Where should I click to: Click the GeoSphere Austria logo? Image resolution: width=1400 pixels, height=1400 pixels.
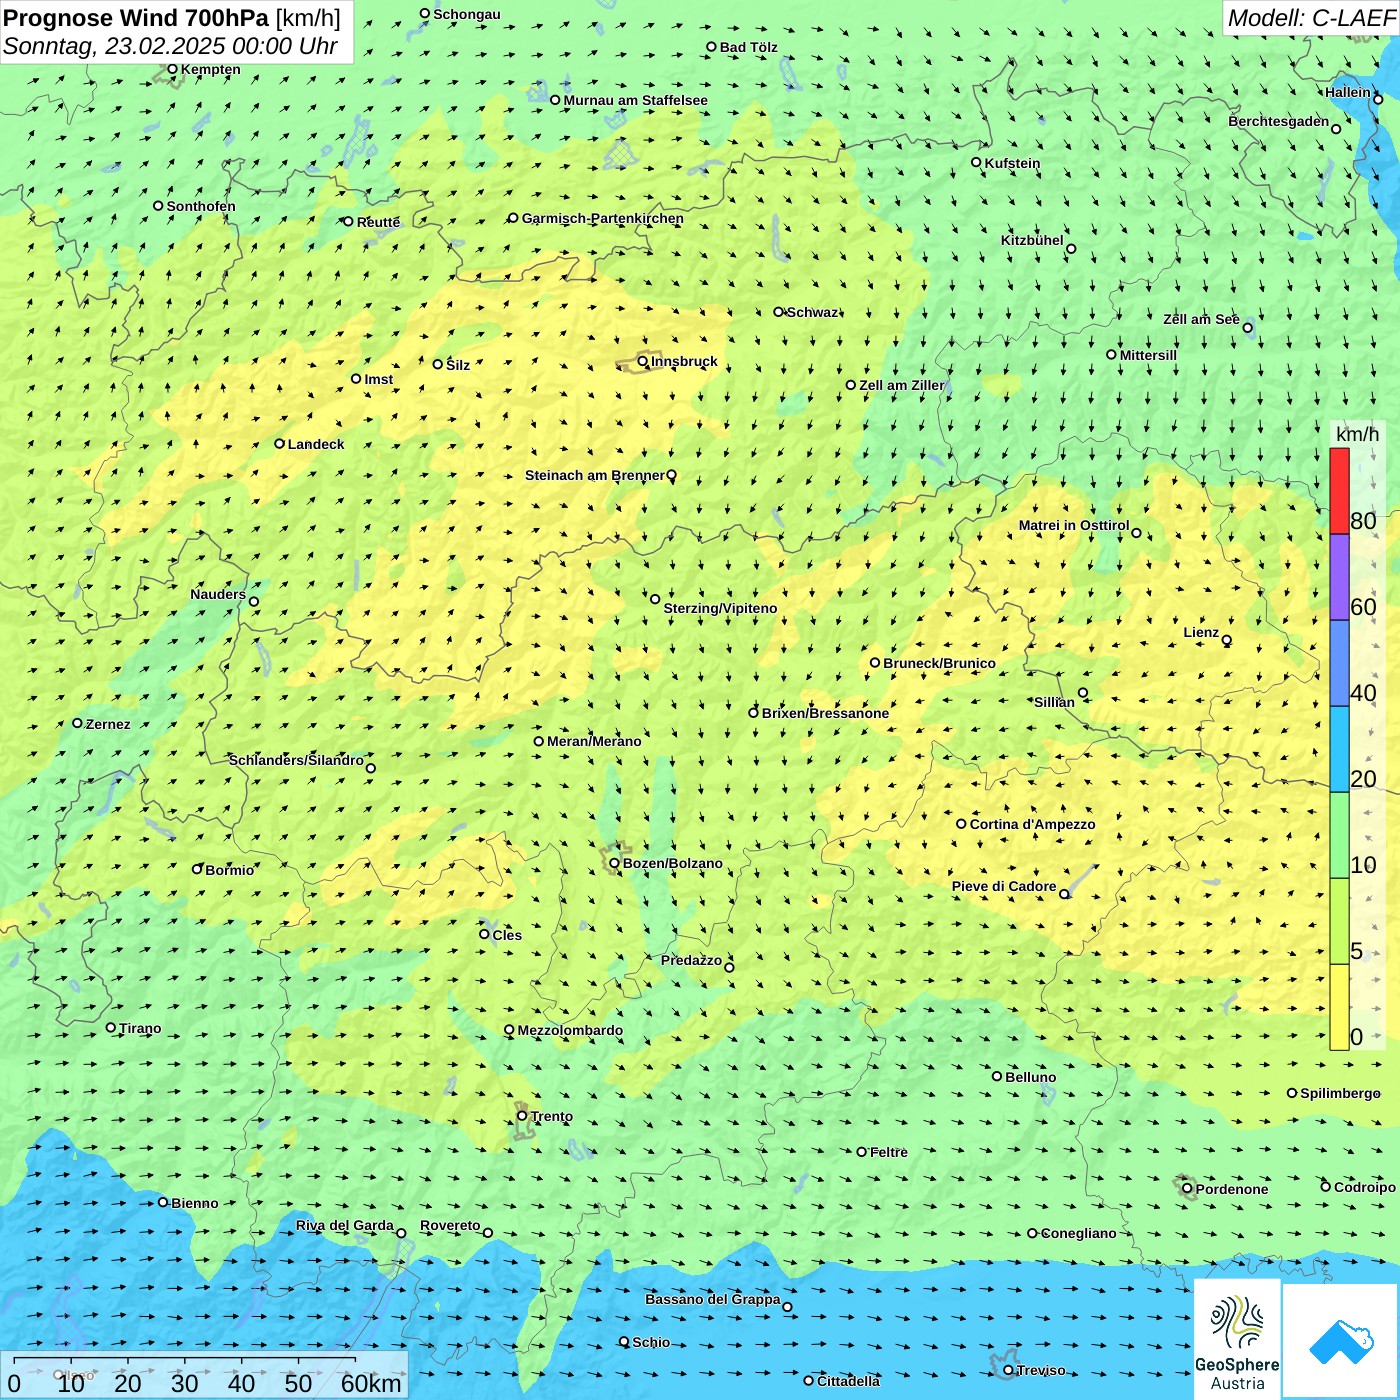(x=1237, y=1339)
